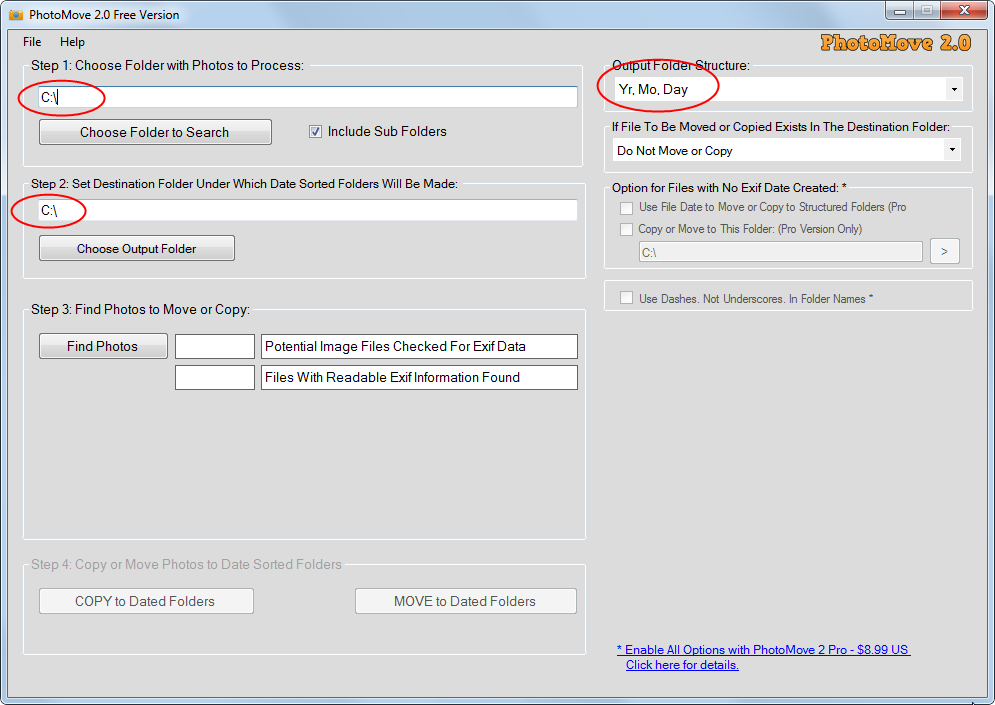Viewport: 995px width, 705px height.
Task: Open the File menu
Action: 32,42
